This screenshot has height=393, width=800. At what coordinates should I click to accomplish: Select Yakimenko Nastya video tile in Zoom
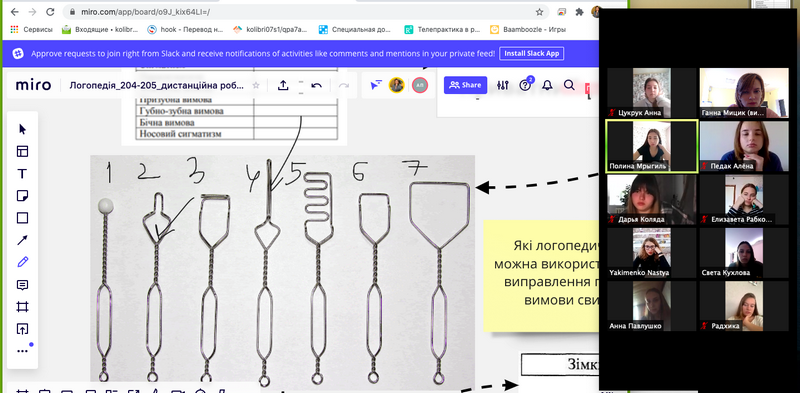(x=652, y=253)
